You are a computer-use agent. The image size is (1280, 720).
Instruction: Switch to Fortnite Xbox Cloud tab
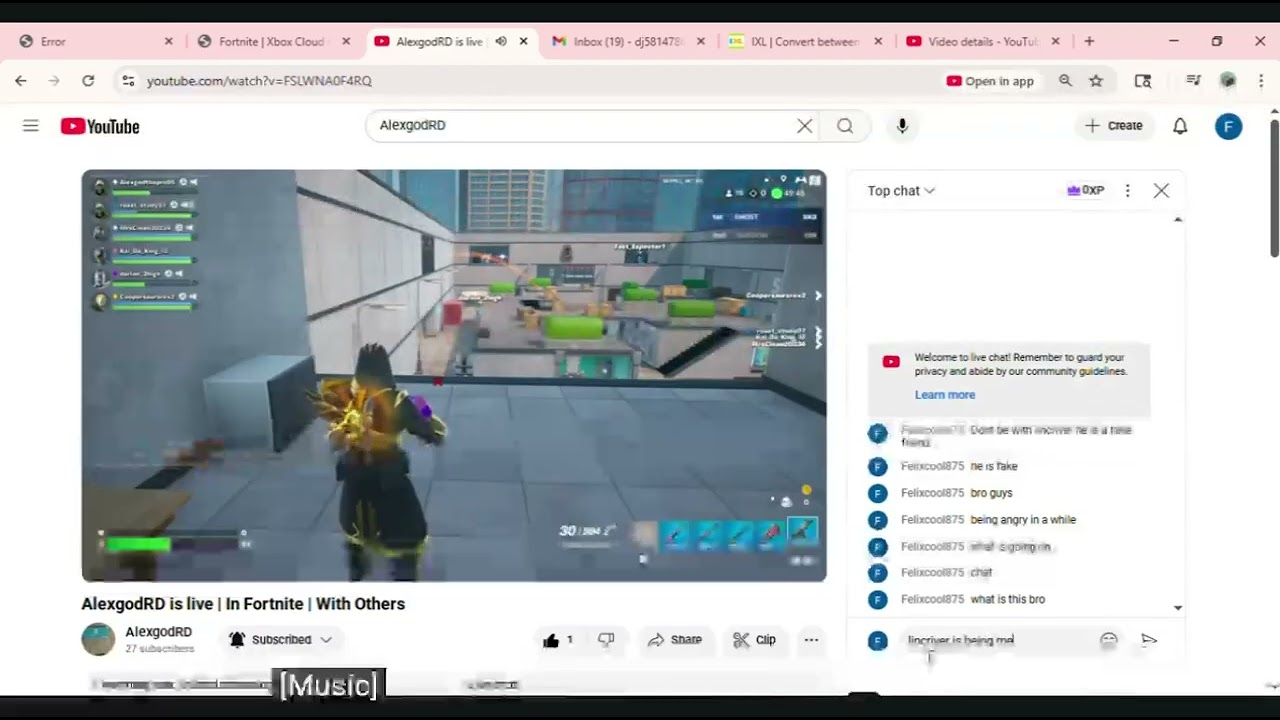coord(274,42)
